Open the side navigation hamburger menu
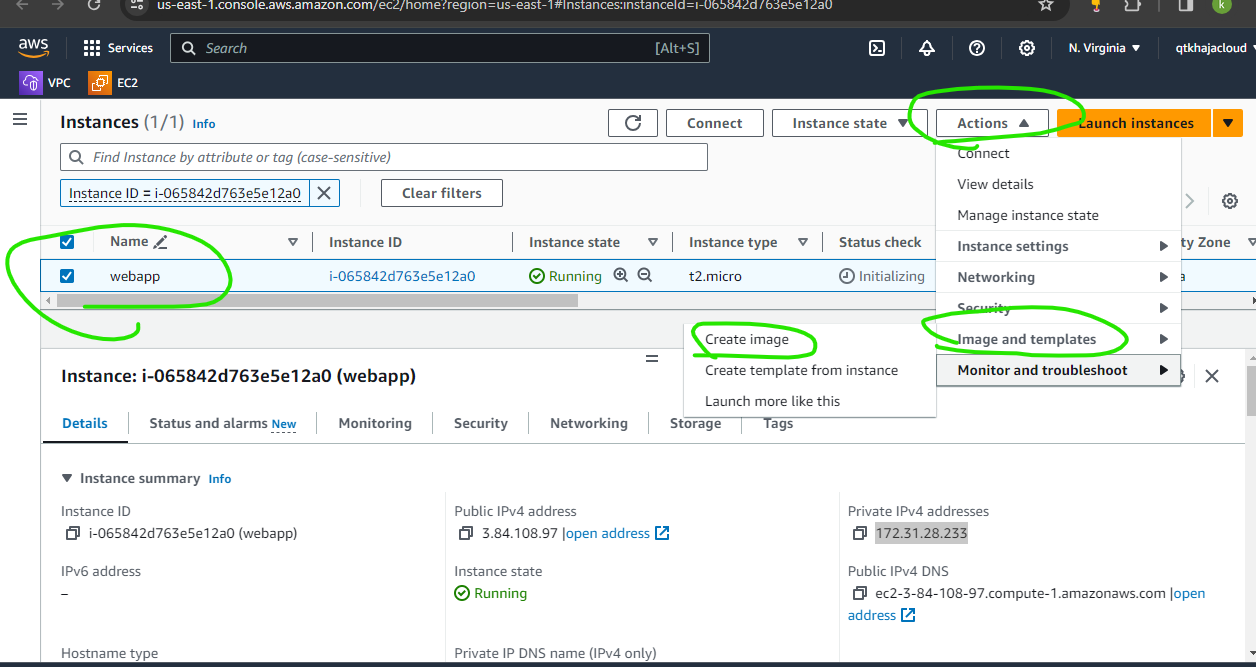The height and width of the screenshot is (667, 1256). click(x=20, y=120)
